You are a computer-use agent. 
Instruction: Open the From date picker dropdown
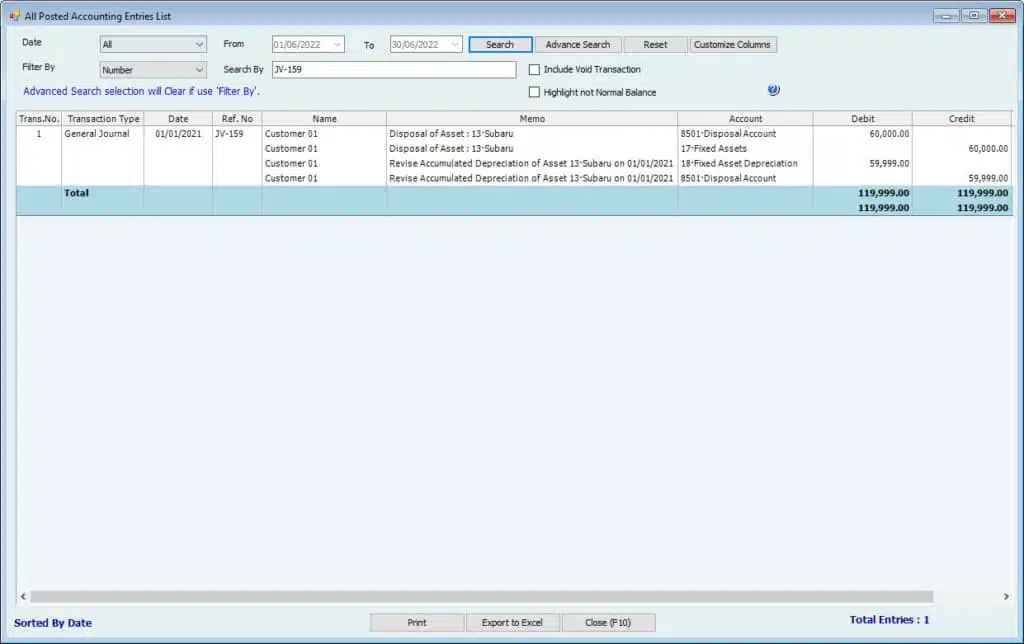pos(336,45)
